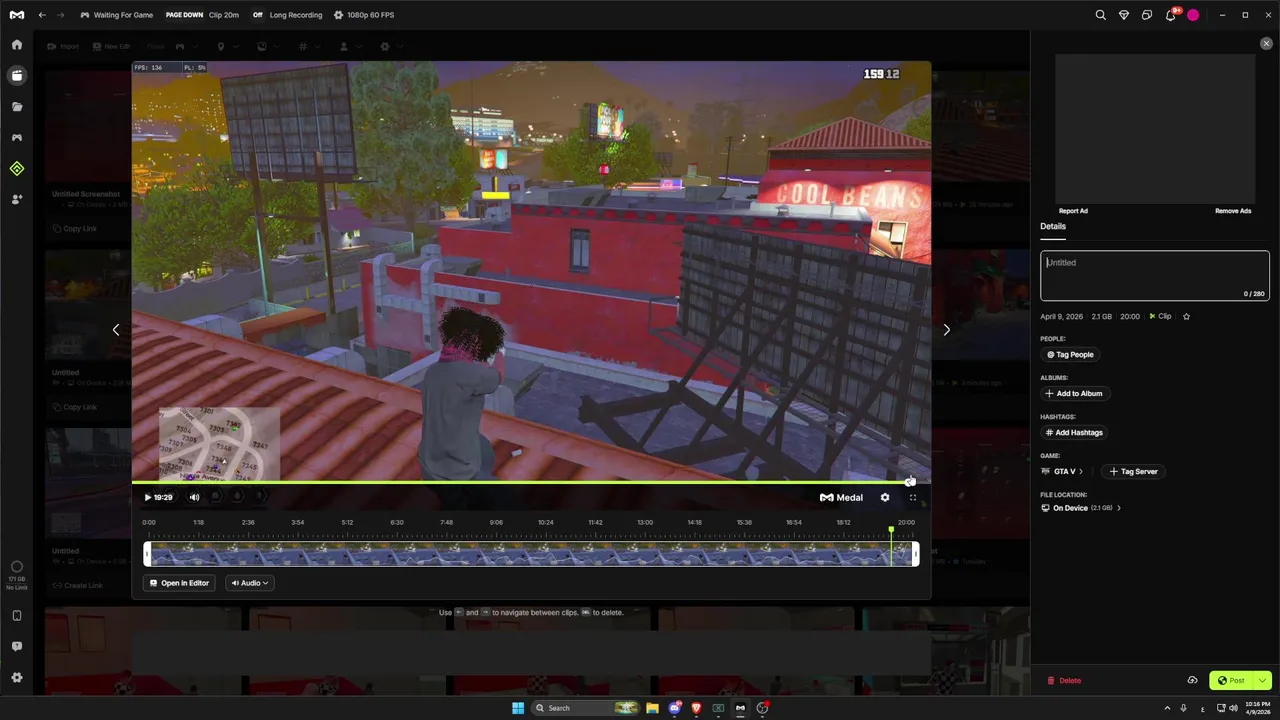Open the notifications bell
The height and width of the screenshot is (720, 1280).
[1170, 15]
